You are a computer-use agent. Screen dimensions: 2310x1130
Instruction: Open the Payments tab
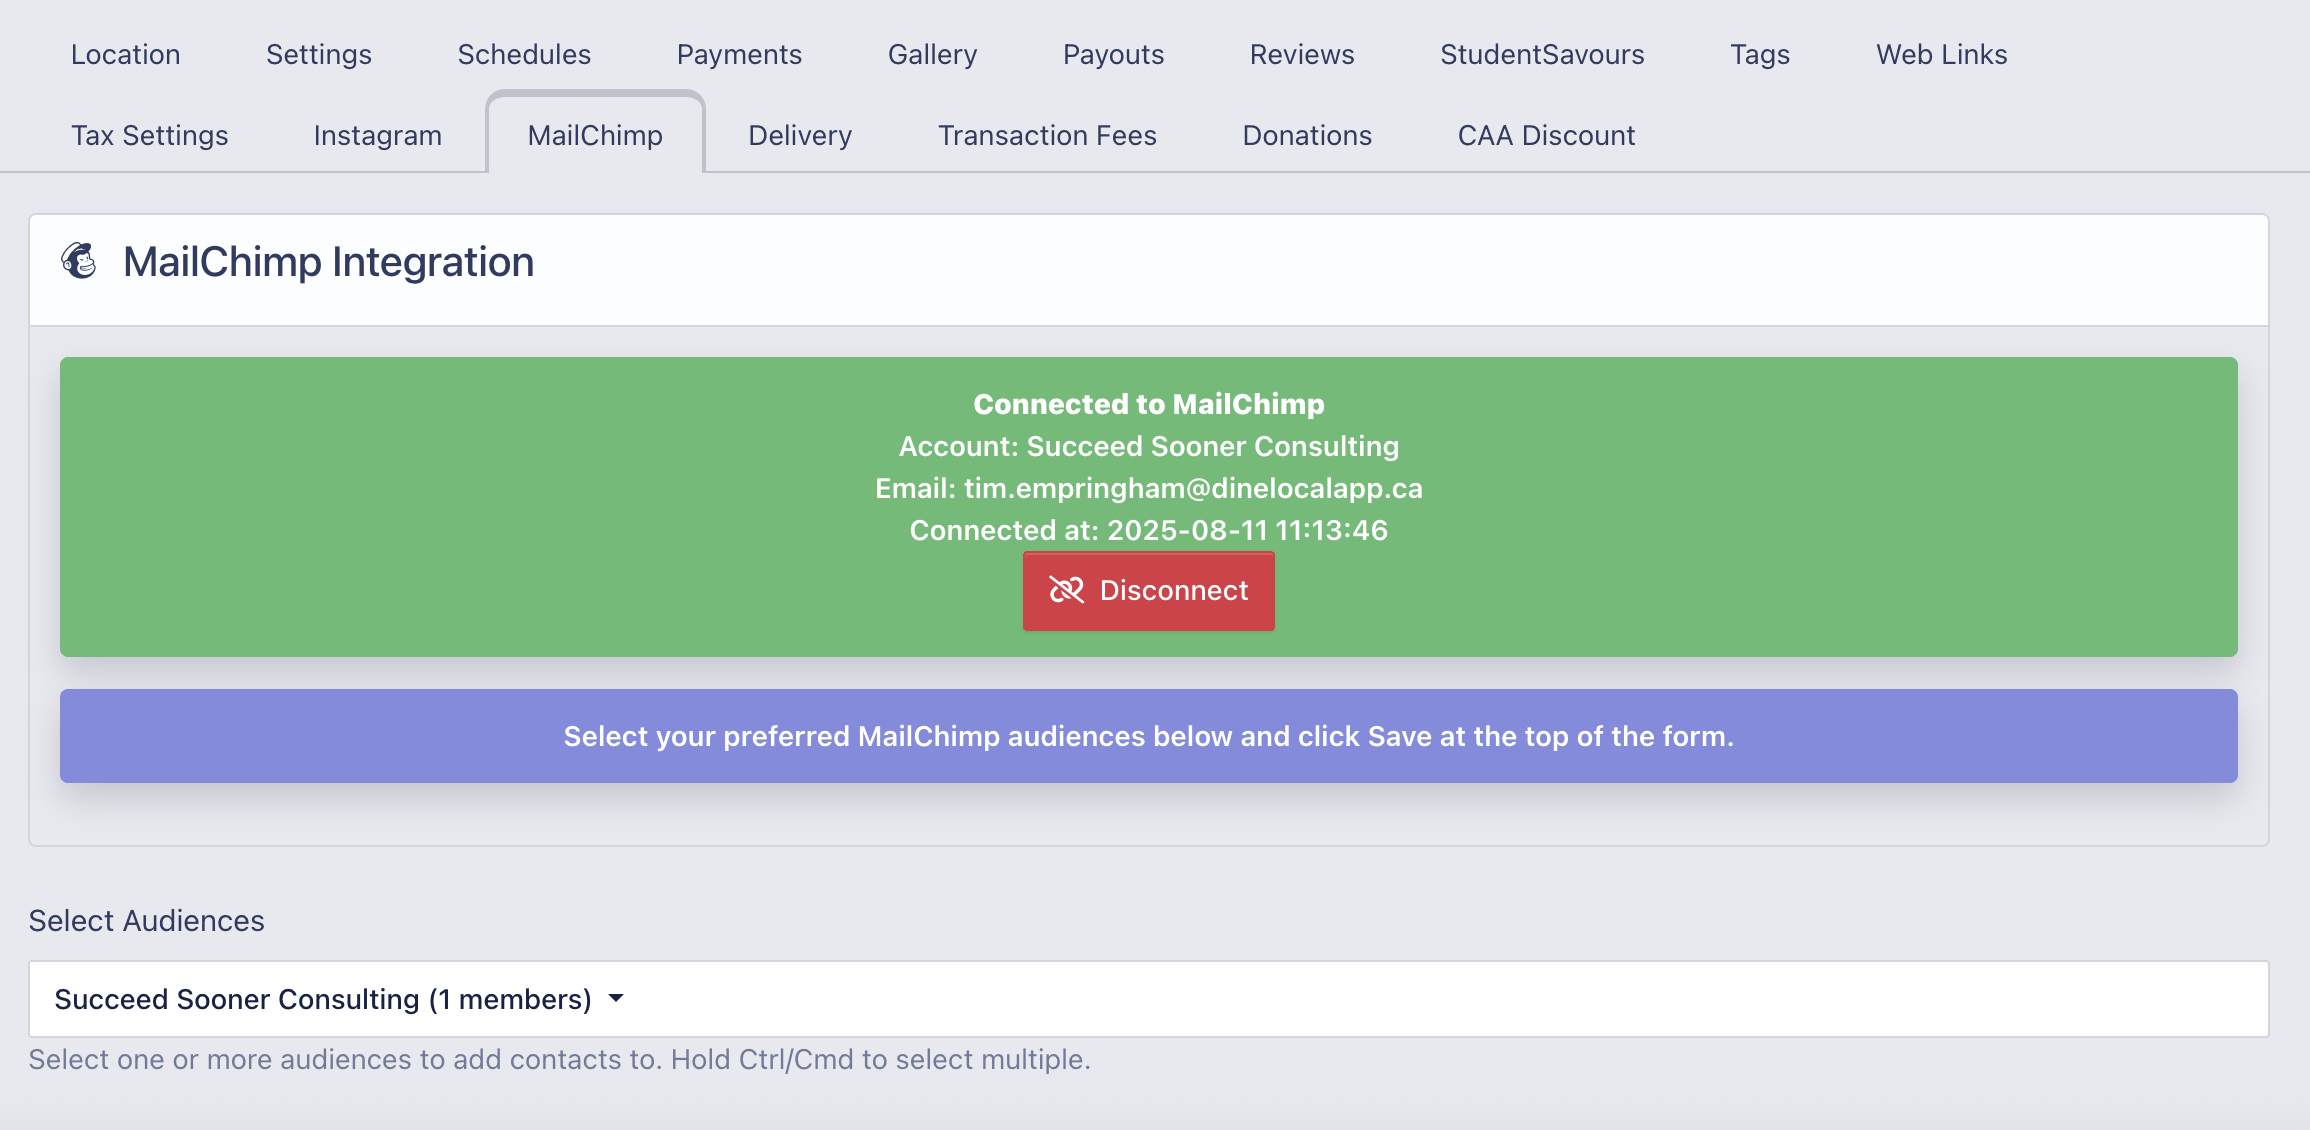(x=739, y=54)
